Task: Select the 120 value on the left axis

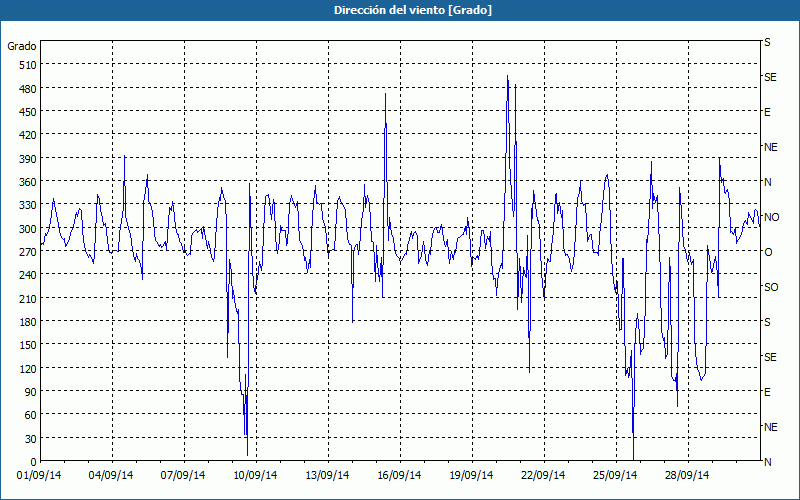Action: point(28,368)
